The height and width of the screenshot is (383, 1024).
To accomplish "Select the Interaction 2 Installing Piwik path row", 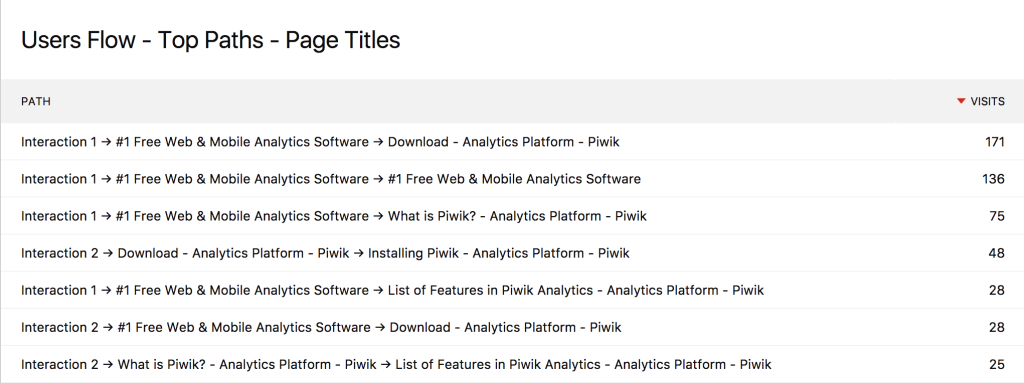I will point(512,253).
